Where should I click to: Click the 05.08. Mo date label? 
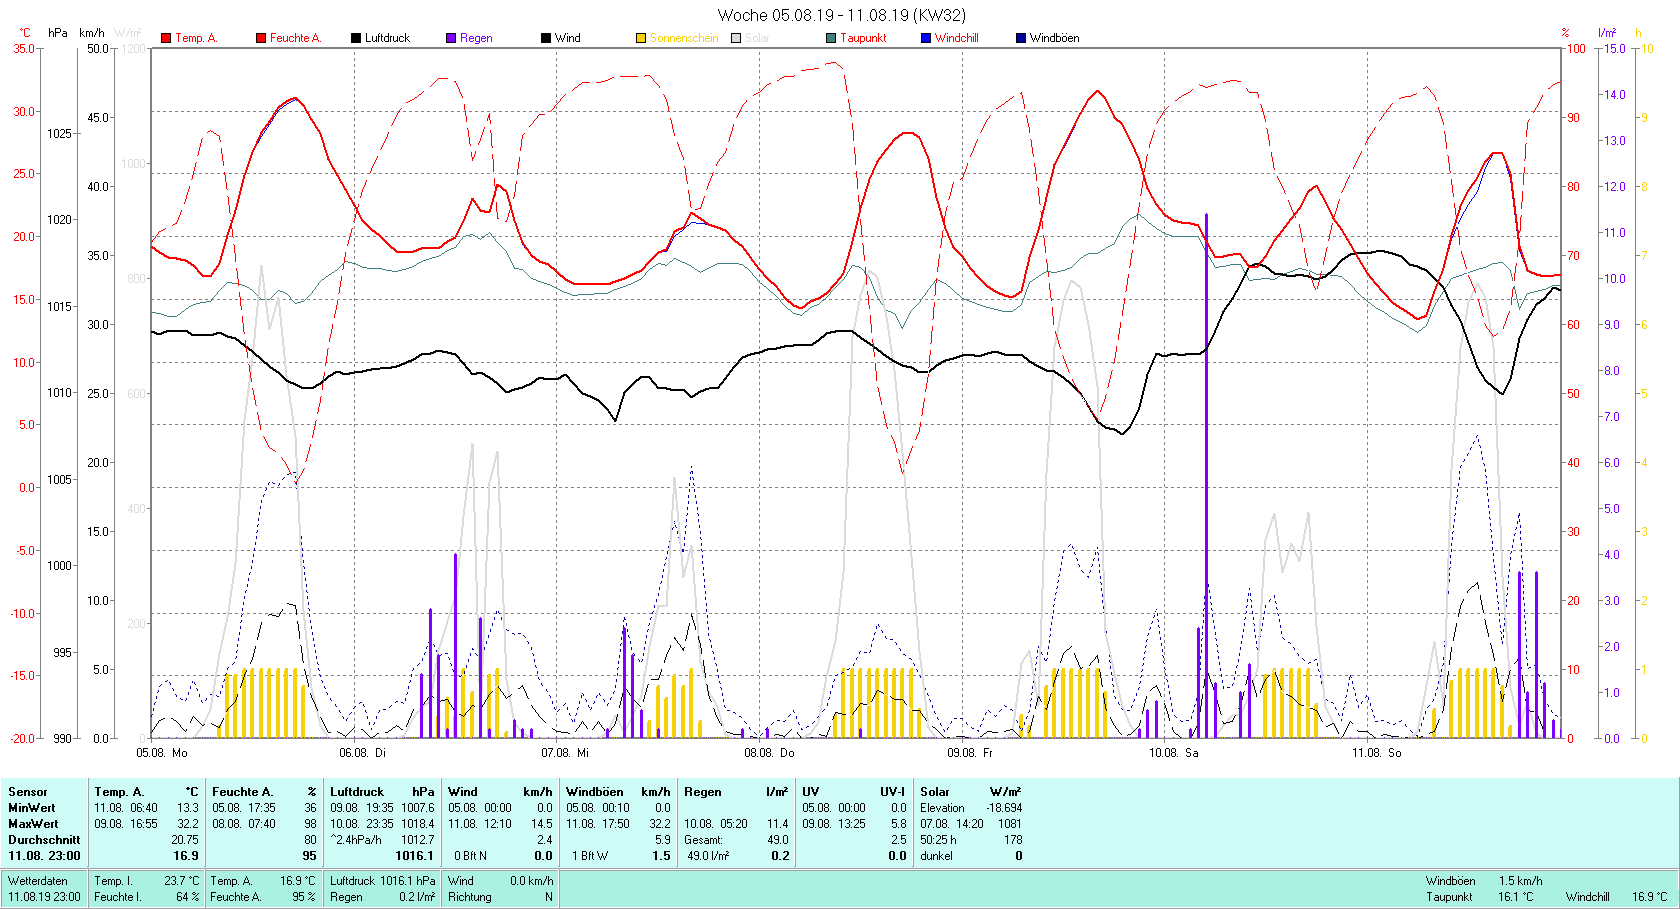pyautogui.click(x=162, y=752)
